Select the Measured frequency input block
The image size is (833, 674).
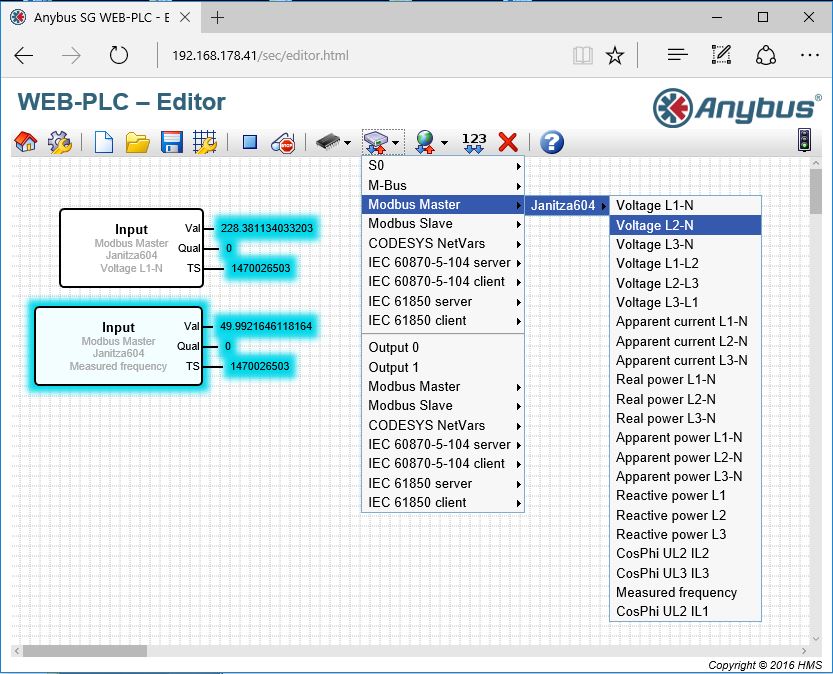point(118,346)
